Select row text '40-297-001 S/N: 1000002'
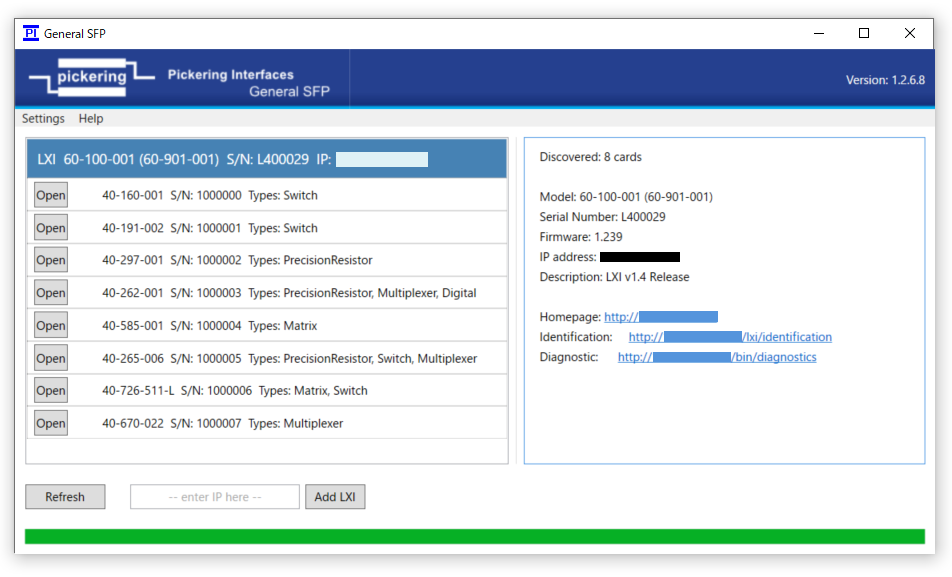This screenshot has height=577, width=952. point(172,260)
